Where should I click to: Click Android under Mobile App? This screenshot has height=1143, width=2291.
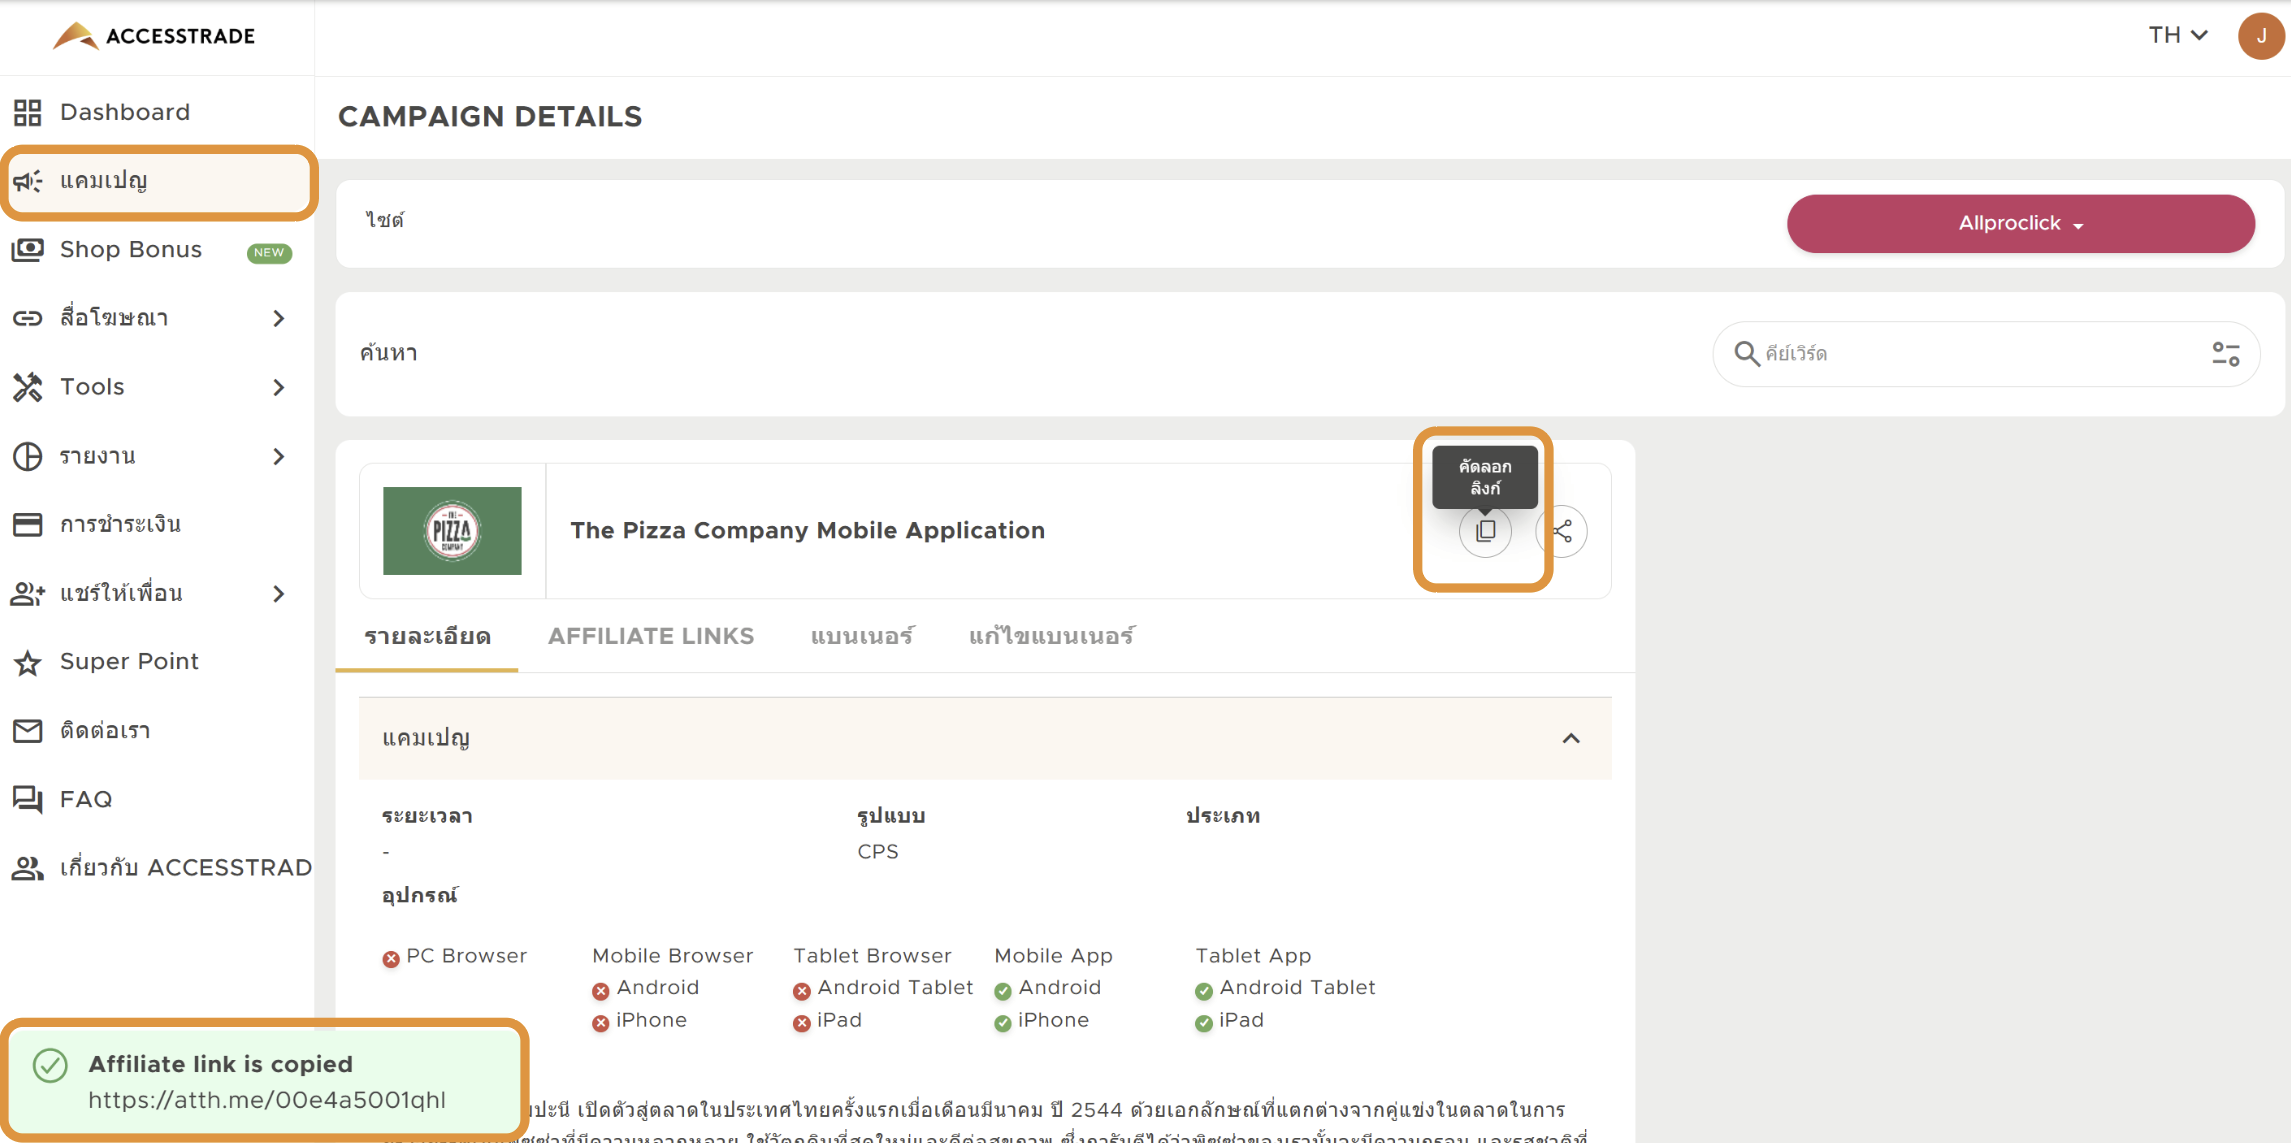click(x=1048, y=988)
